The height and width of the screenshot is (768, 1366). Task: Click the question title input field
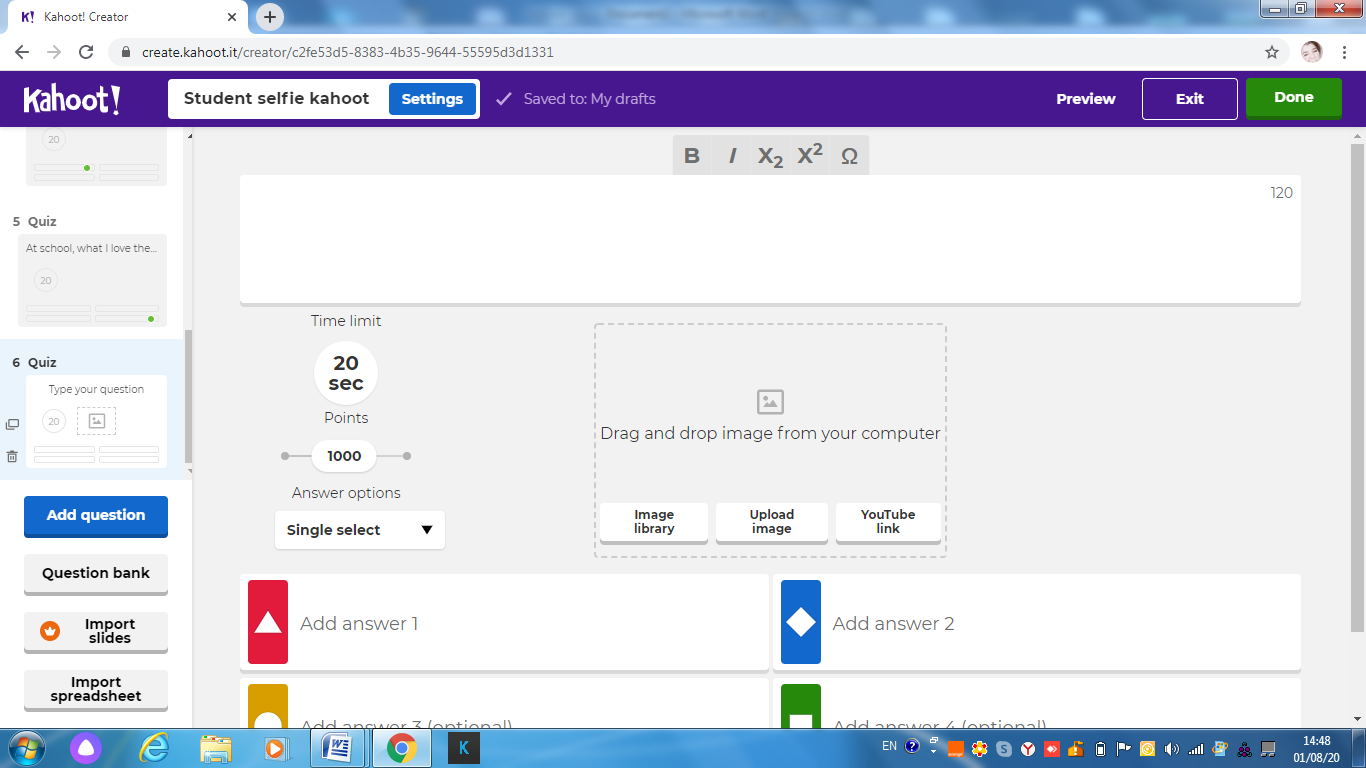pos(770,239)
